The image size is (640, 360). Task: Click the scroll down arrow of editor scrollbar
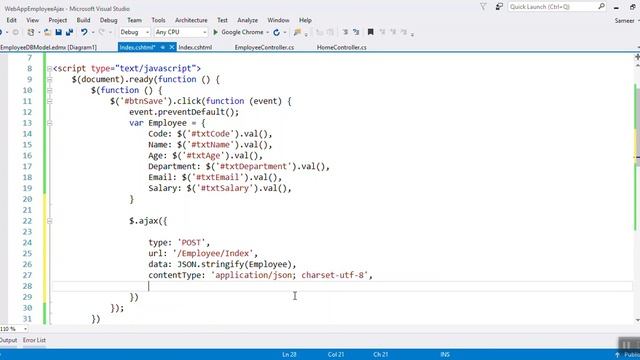[637, 320]
